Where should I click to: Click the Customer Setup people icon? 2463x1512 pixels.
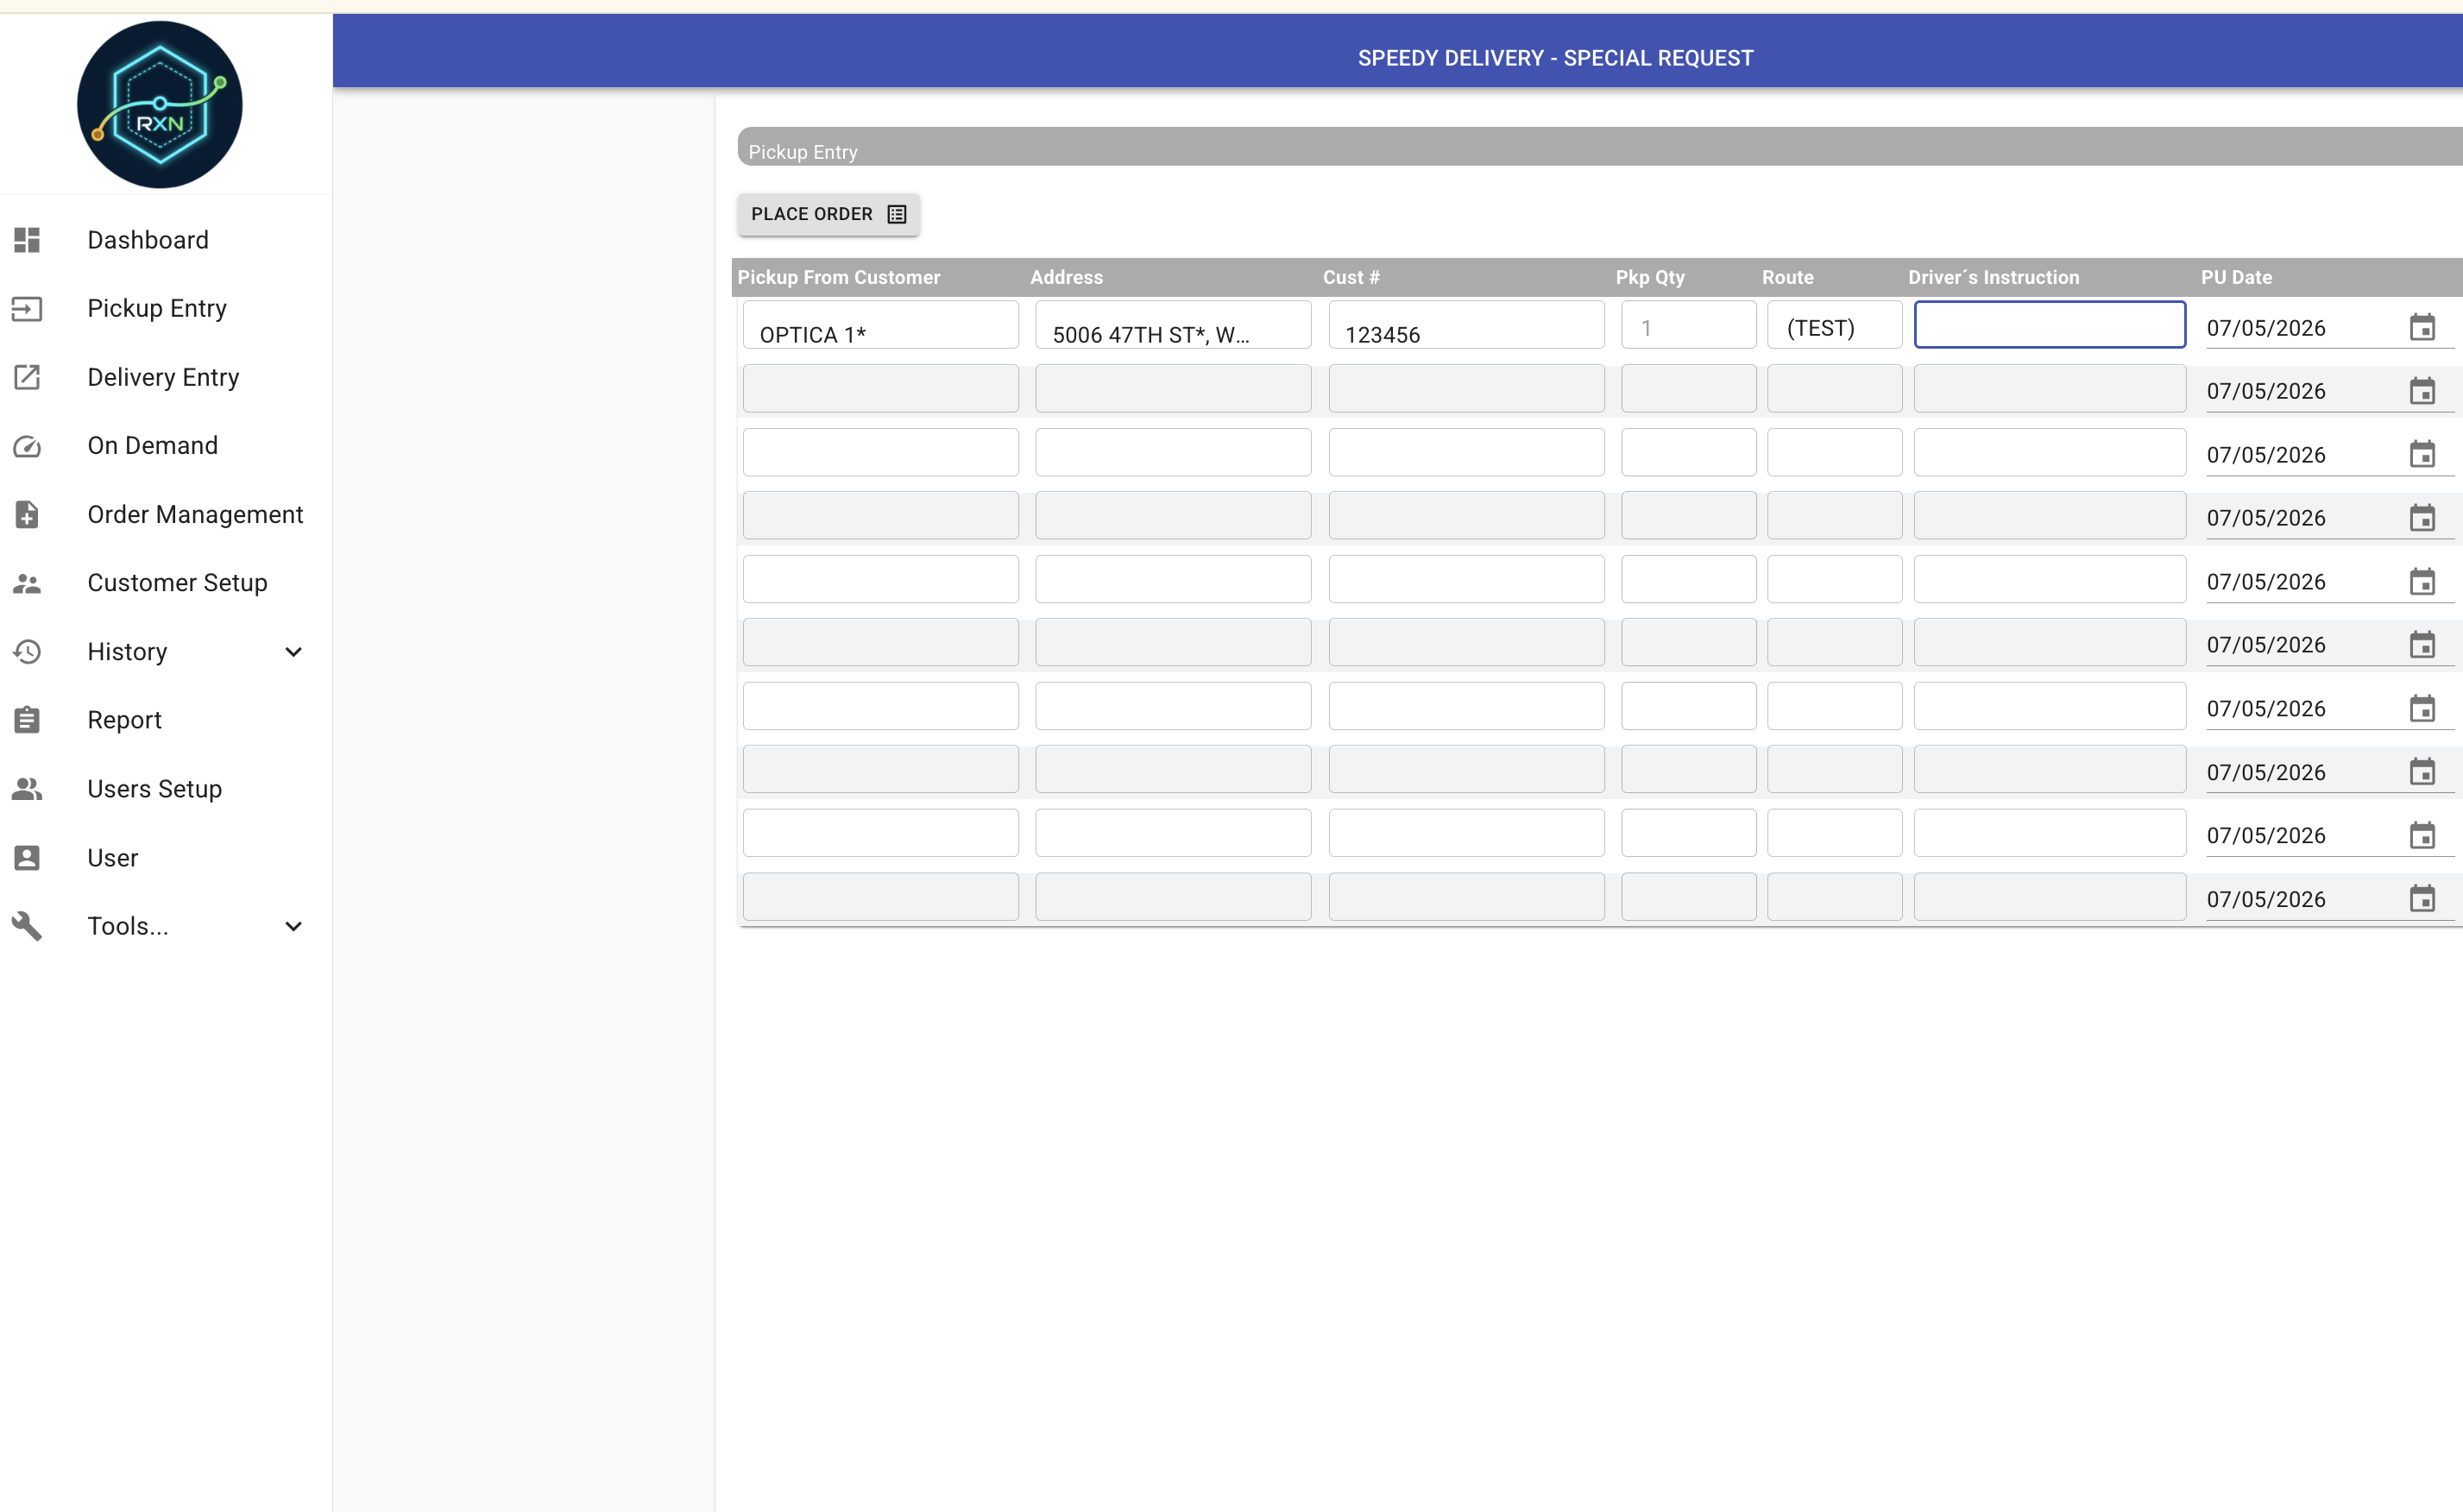click(27, 583)
